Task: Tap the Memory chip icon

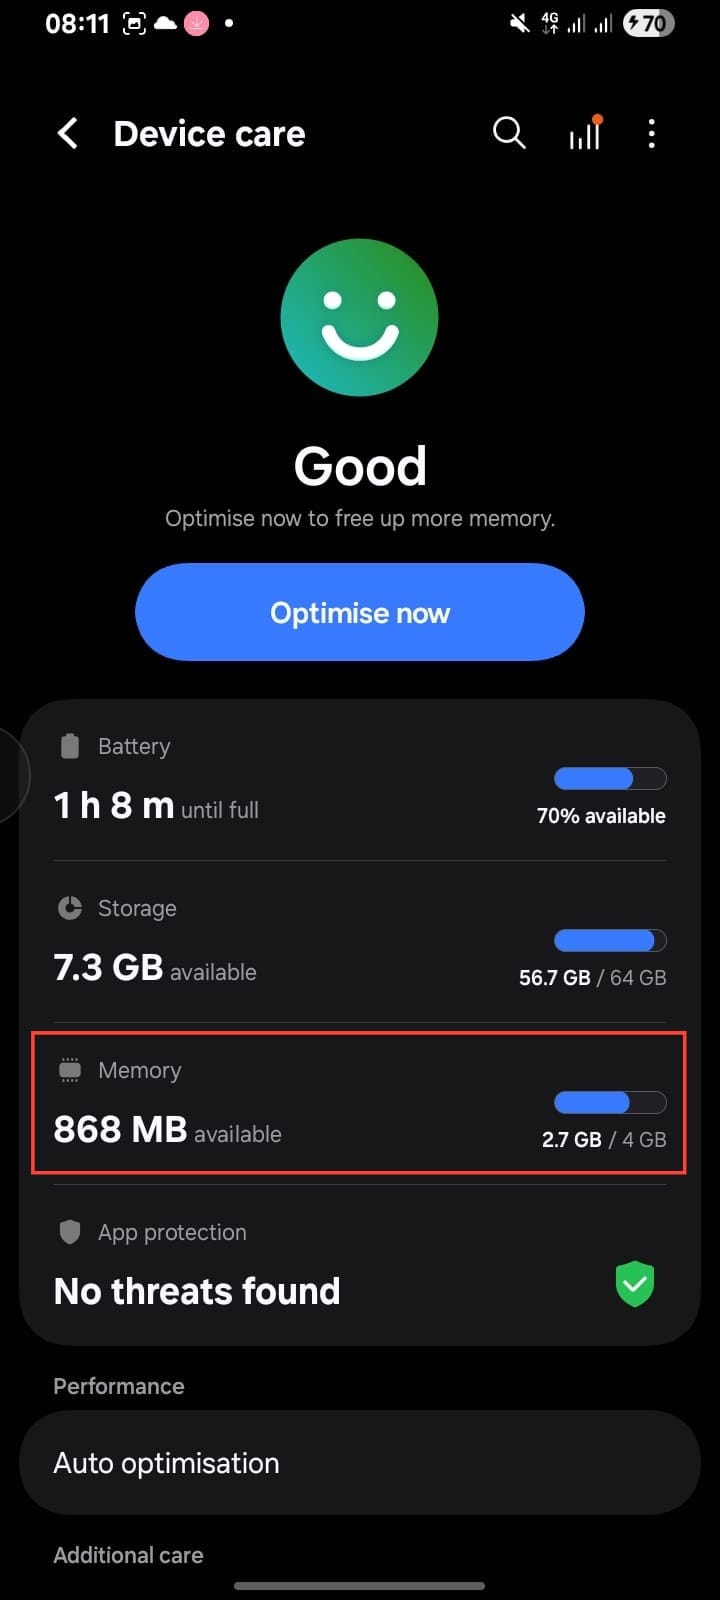Action: click(70, 1070)
